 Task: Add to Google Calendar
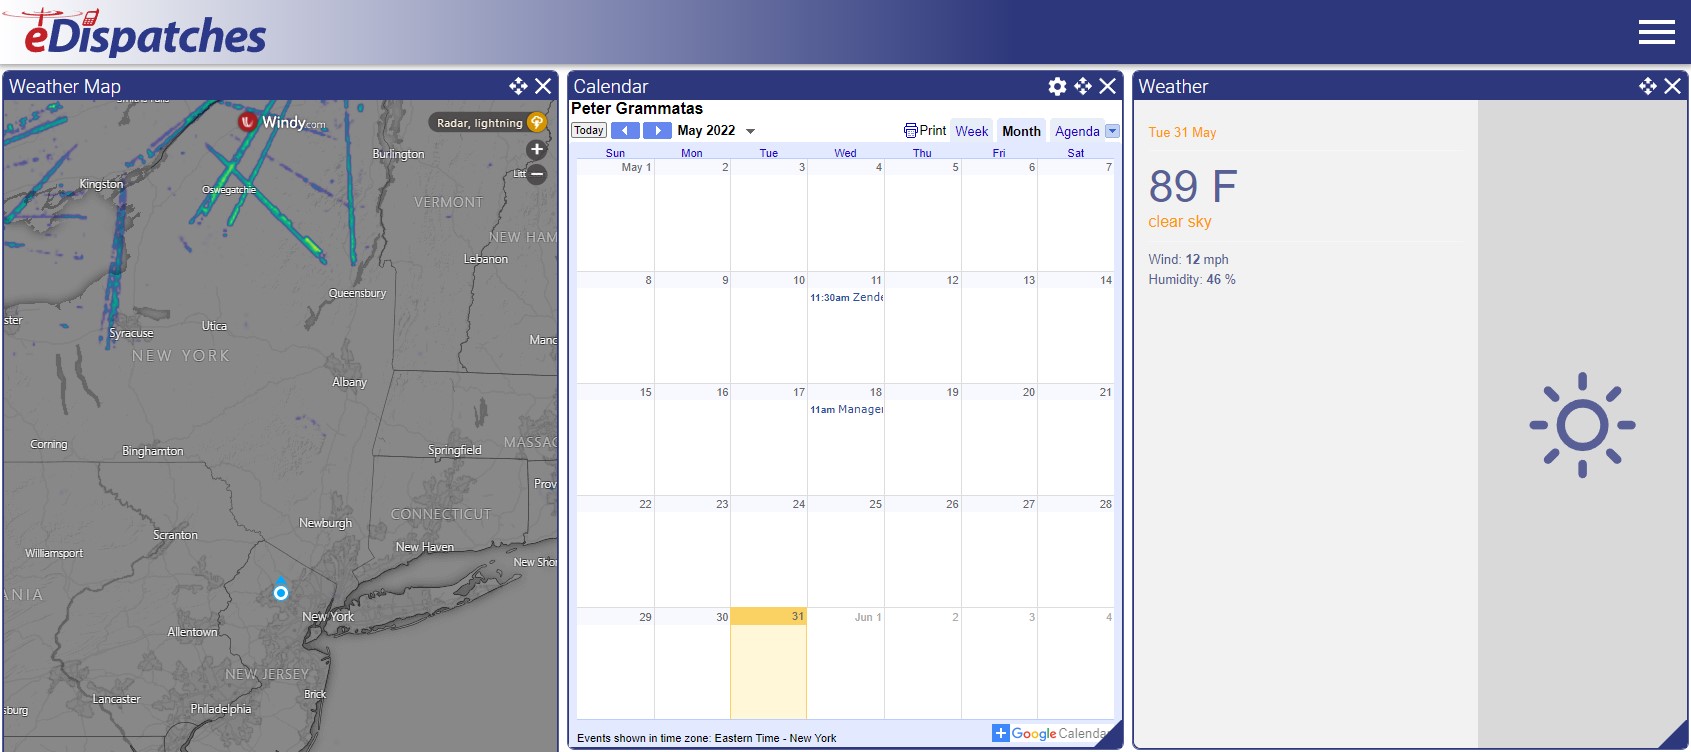tap(1050, 733)
